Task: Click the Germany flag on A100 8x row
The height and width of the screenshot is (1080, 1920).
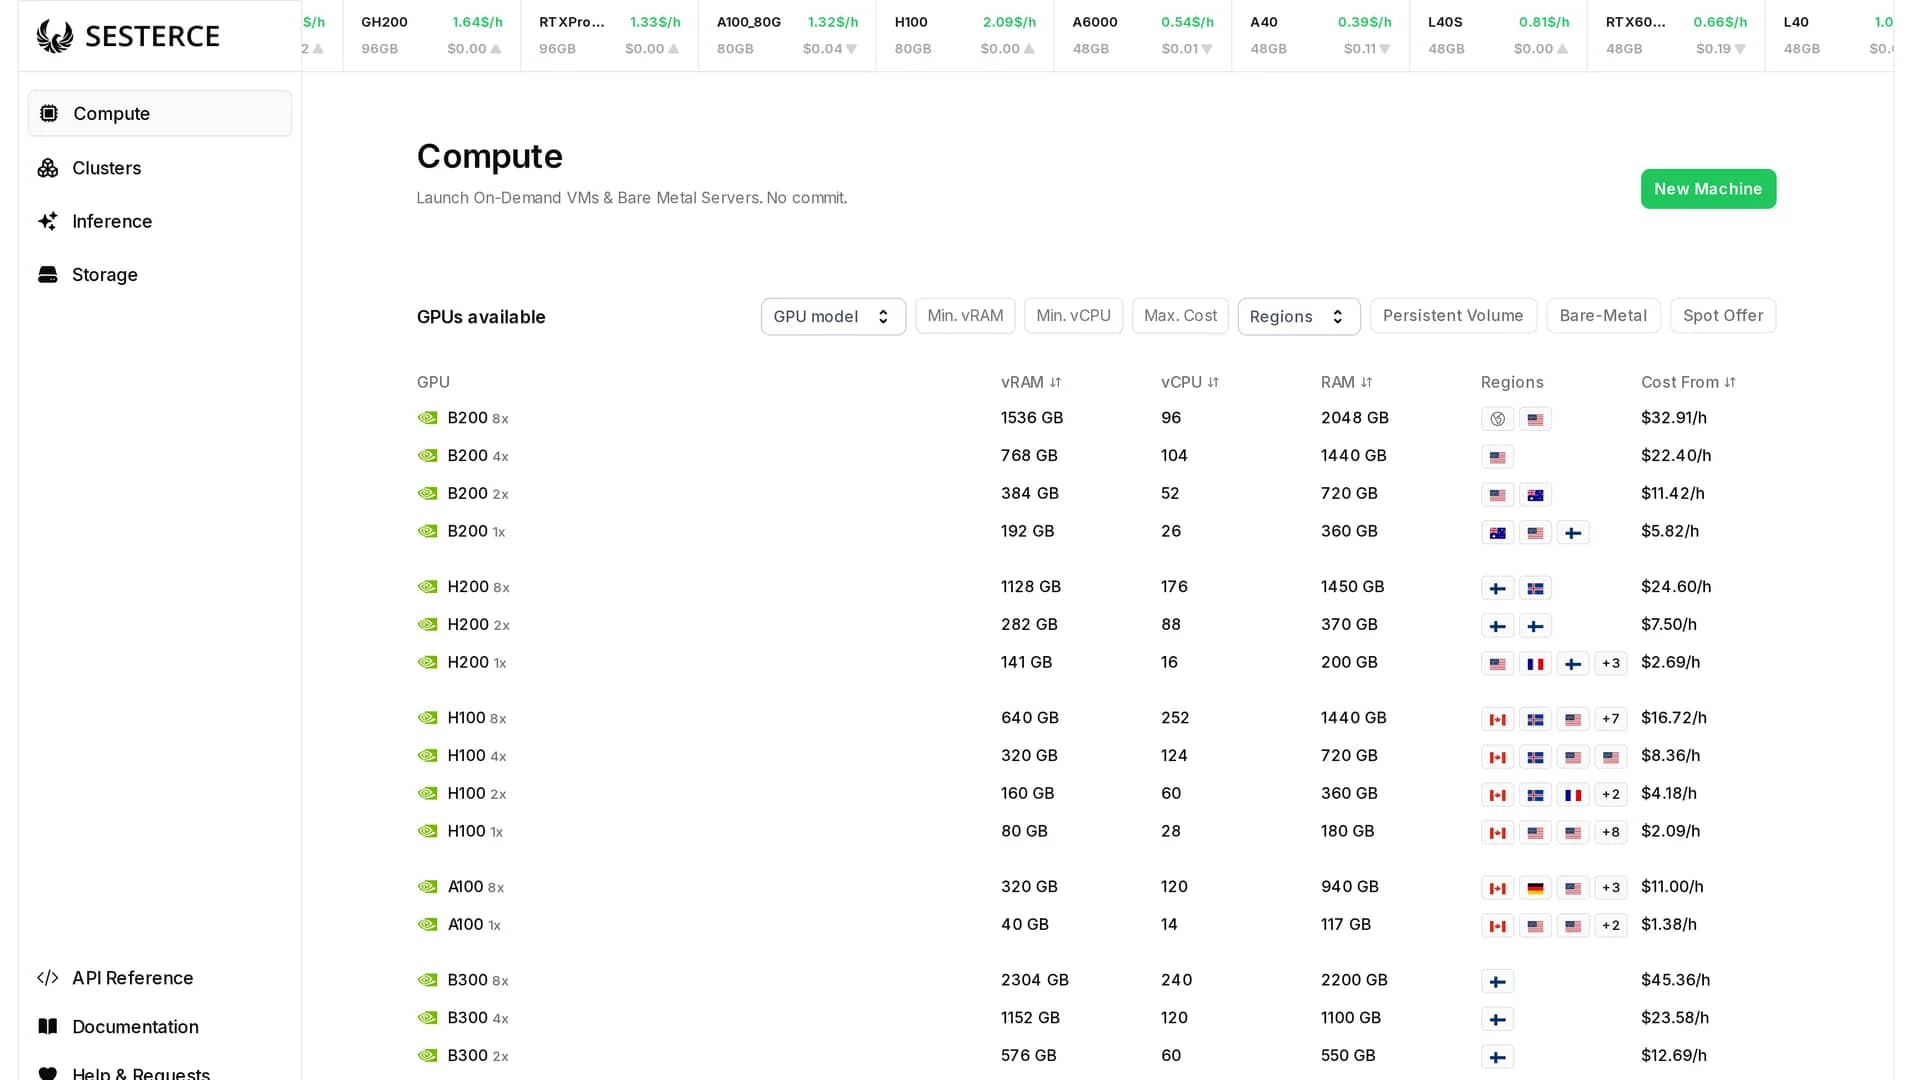Action: 1535,888
